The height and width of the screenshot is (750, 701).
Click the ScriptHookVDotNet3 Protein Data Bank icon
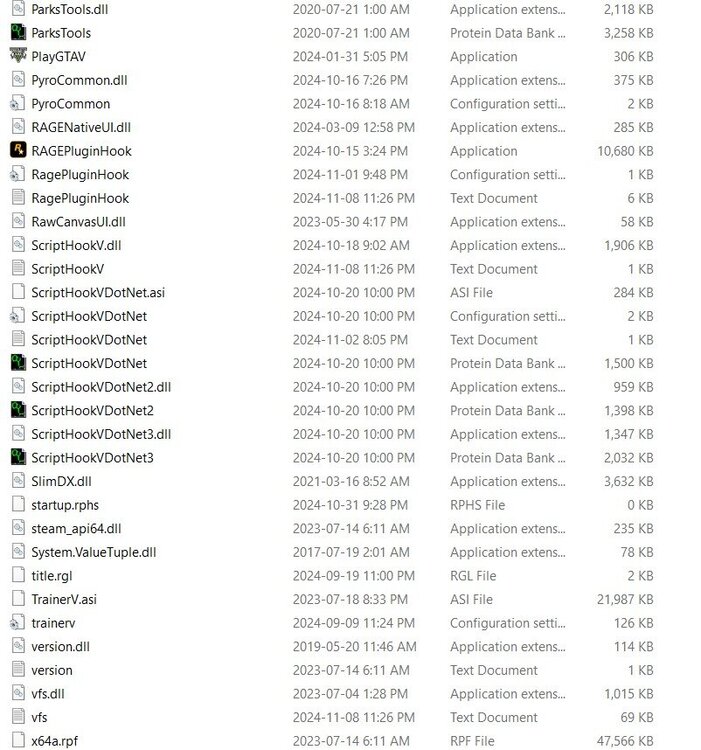click(x=18, y=457)
